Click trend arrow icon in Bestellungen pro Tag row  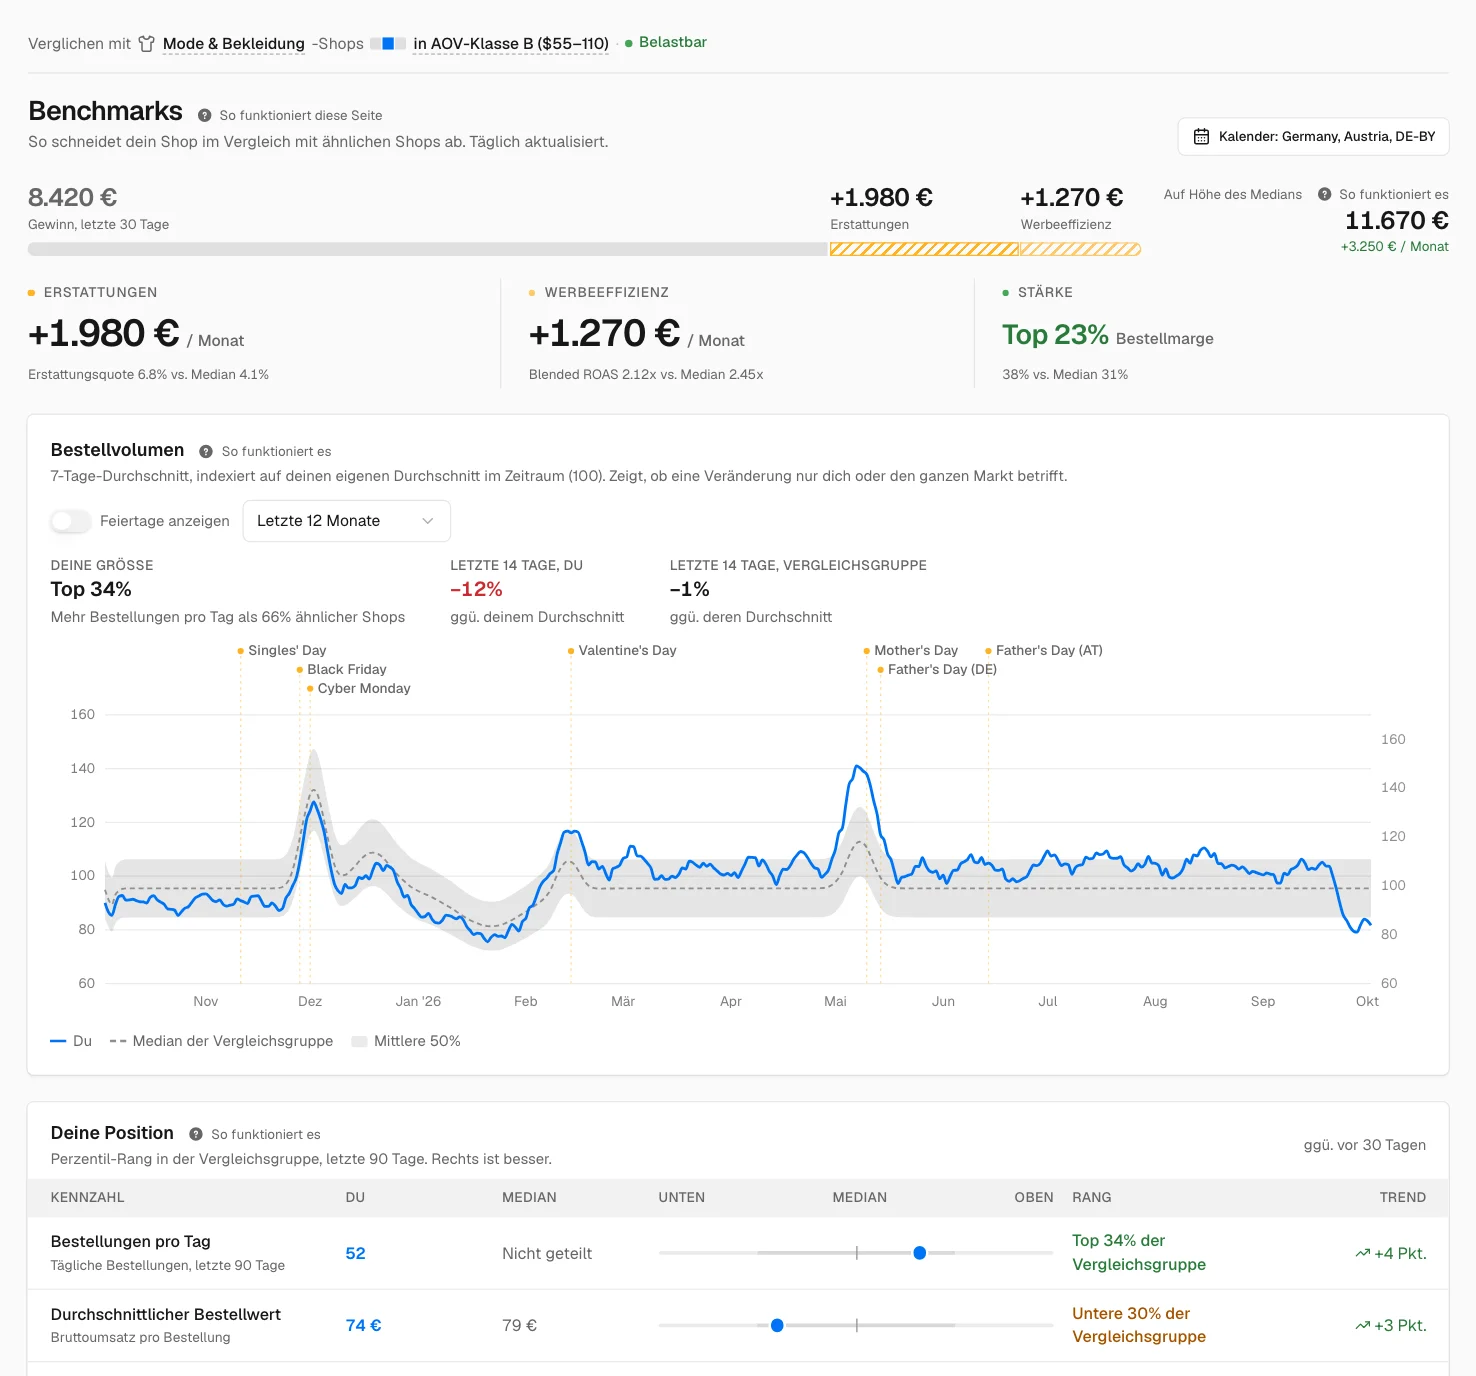(1362, 1253)
